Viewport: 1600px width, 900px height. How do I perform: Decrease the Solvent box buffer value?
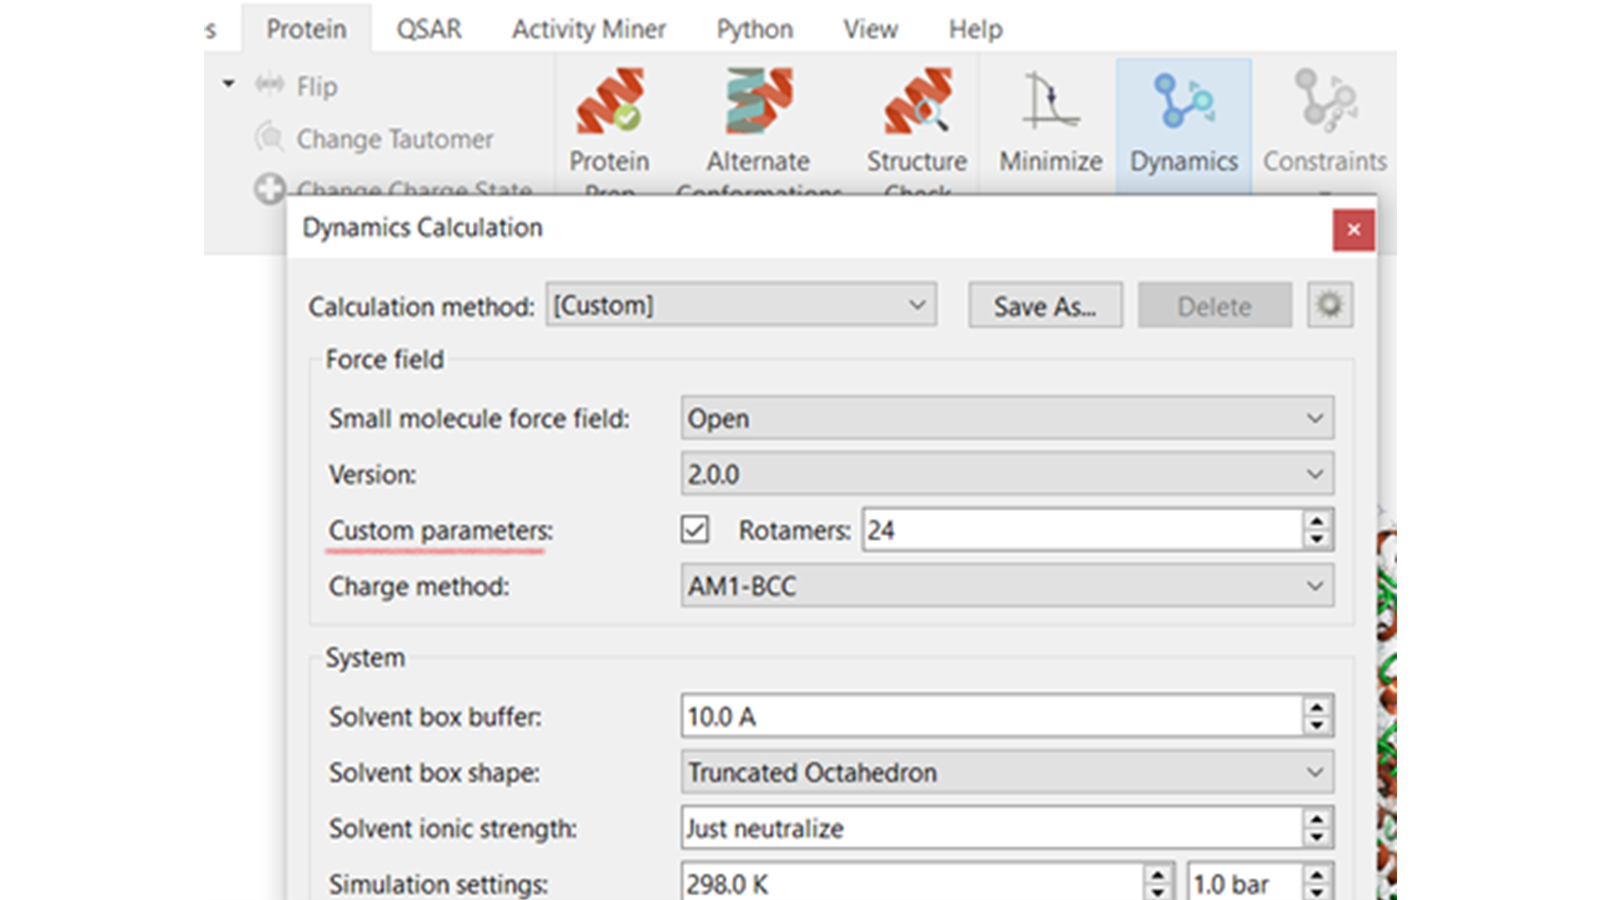coord(1317,726)
